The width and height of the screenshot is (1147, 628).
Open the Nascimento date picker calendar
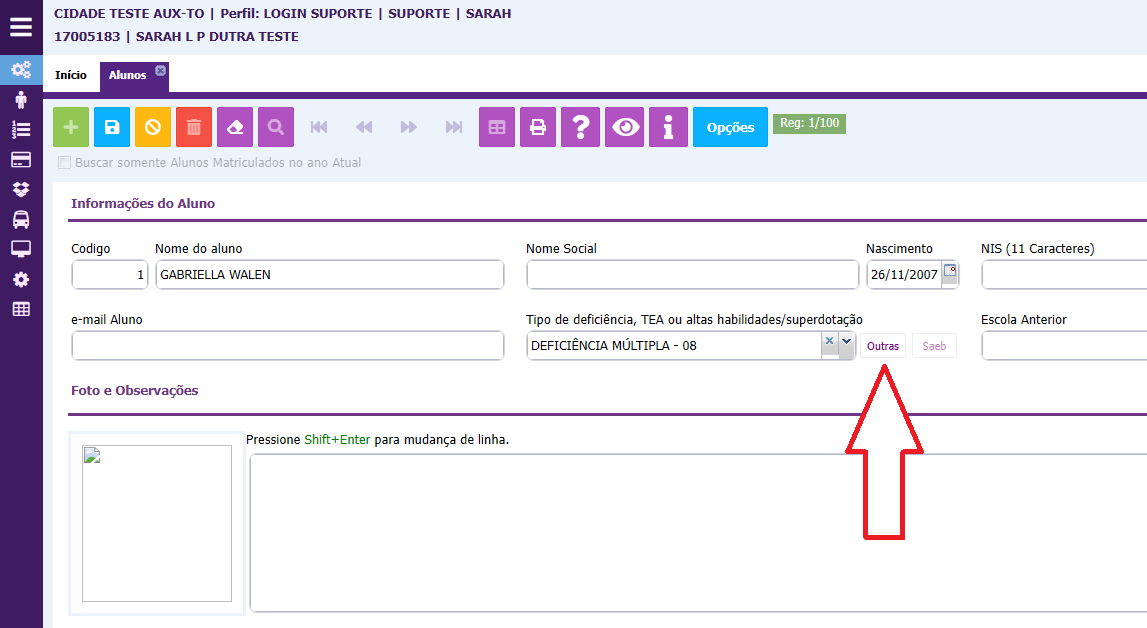coord(950,271)
